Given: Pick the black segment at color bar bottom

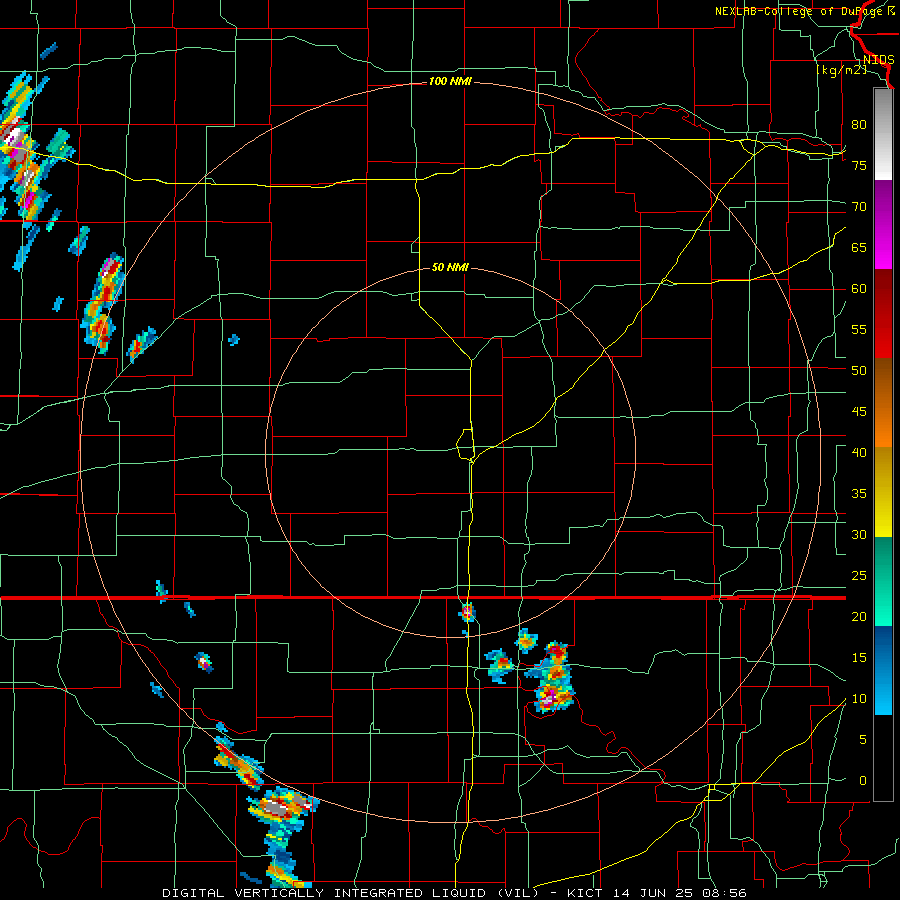Looking at the screenshot, I should [883, 758].
